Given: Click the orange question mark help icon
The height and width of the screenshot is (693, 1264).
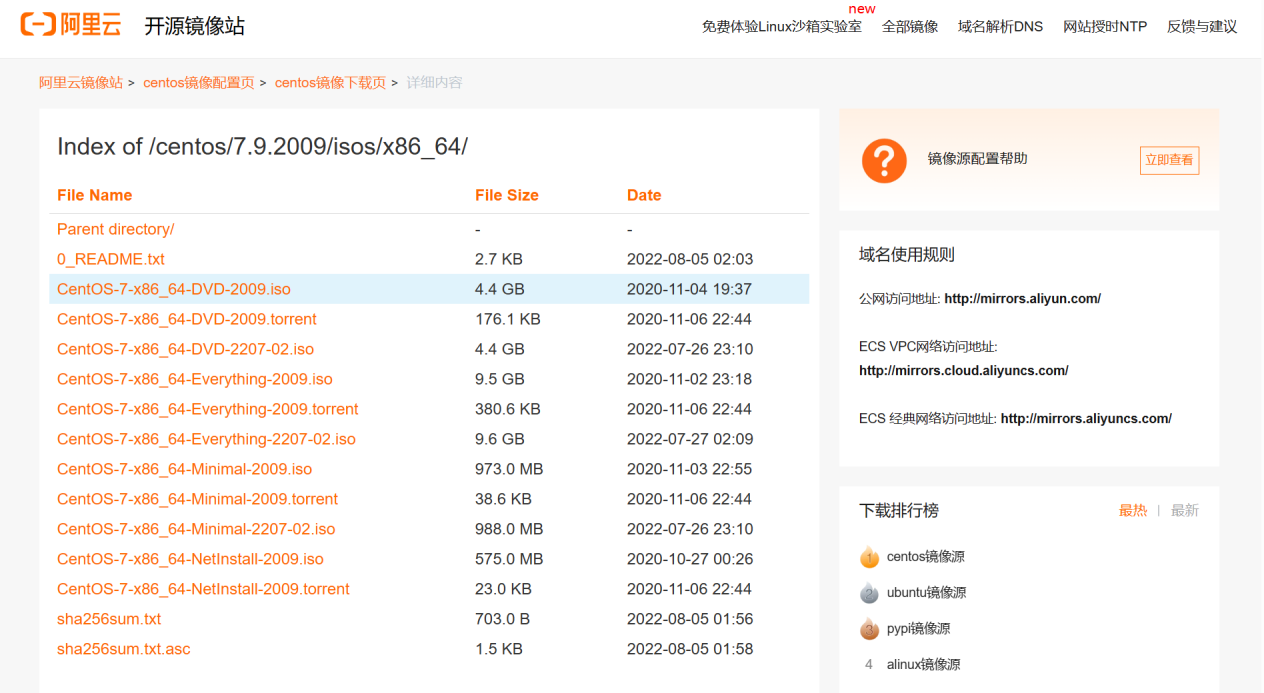Looking at the screenshot, I should point(884,160).
